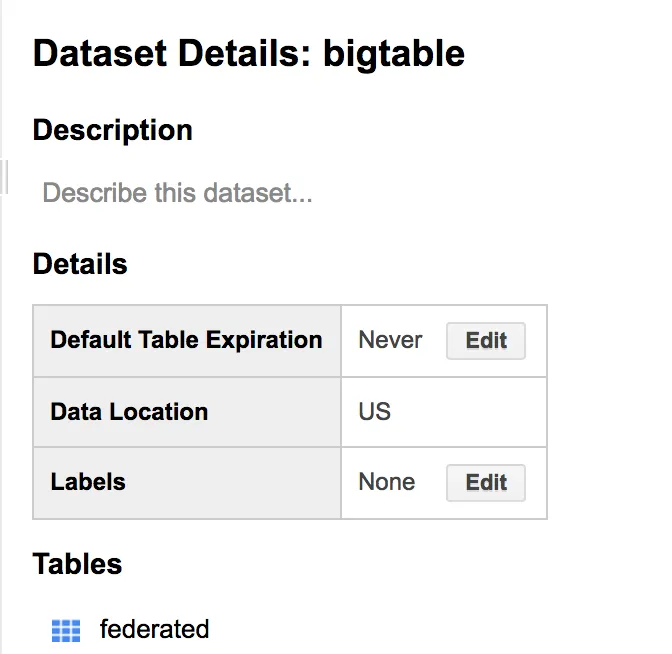Click the Tables section heading
This screenshot has height=654, width=672.
click(x=77, y=564)
